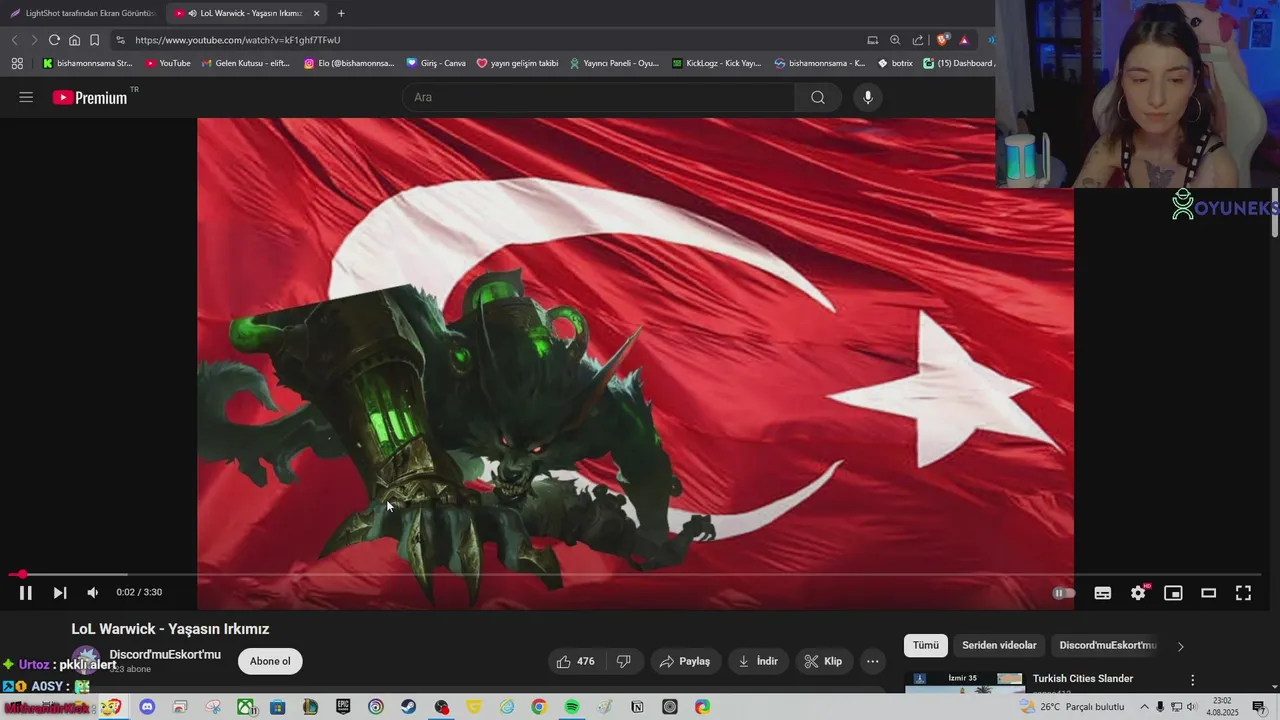The width and height of the screenshot is (1280, 720).
Task: Toggle the autoplay switch
Action: 1064,593
